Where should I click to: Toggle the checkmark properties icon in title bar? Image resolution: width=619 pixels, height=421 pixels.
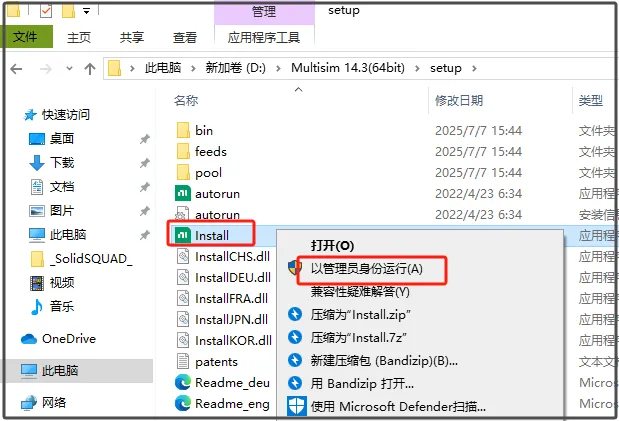[46, 11]
